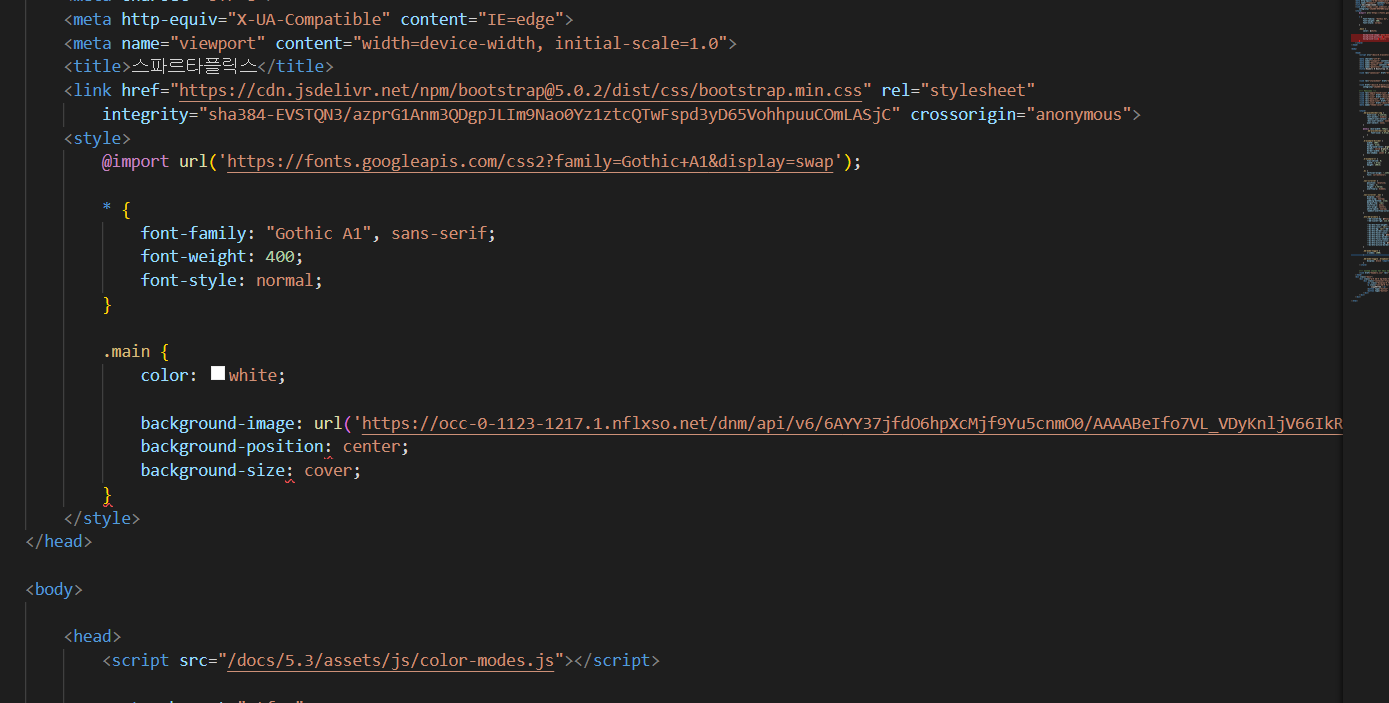The height and width of the screenshot is (703, 1389).
Task: Click the font-weight value 400
Action: [279, 257]
